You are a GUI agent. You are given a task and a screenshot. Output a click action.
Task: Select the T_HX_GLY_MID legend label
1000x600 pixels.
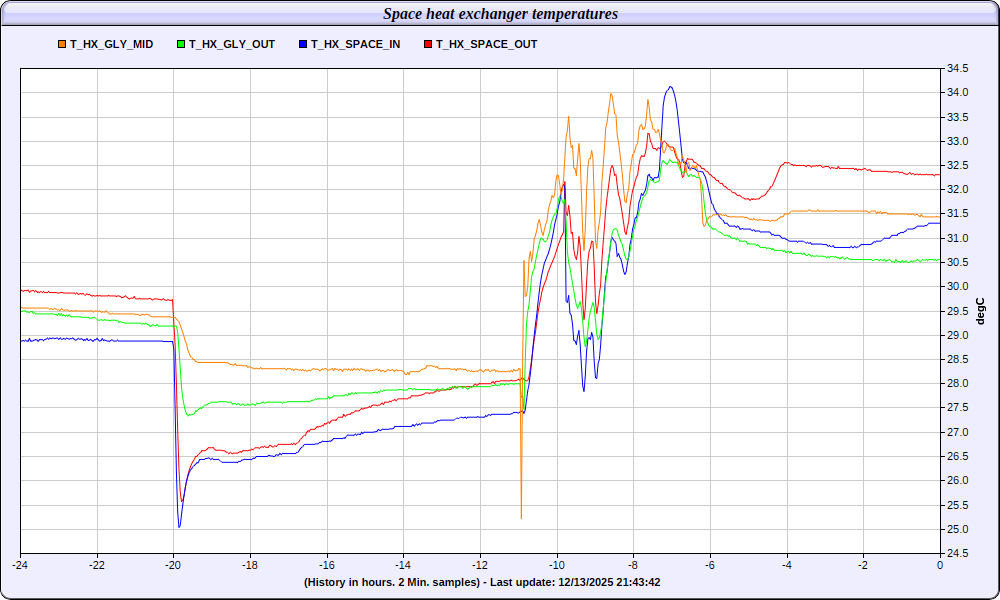pos(111,45)
